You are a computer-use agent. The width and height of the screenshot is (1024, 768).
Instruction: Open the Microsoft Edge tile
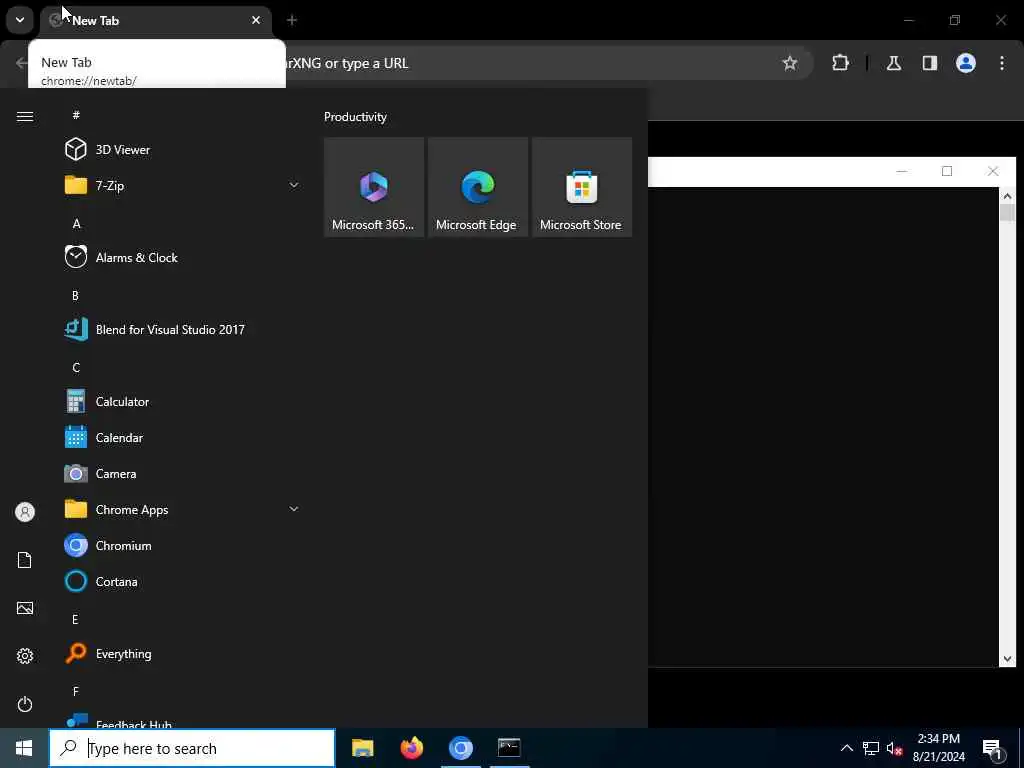tap(477, 187)
